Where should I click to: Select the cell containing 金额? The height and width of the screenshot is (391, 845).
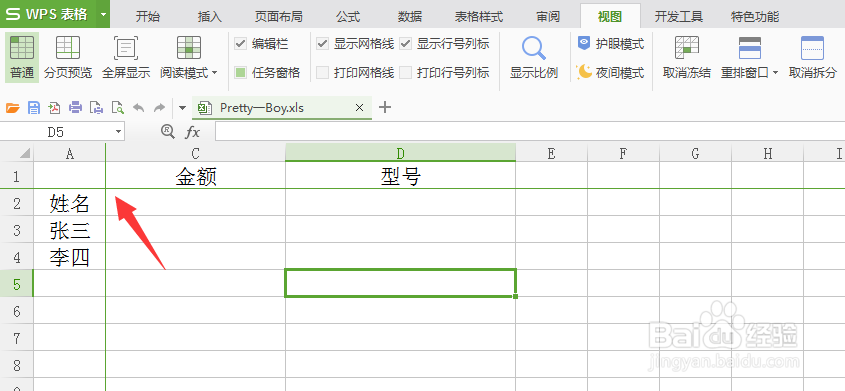point(196,176)
